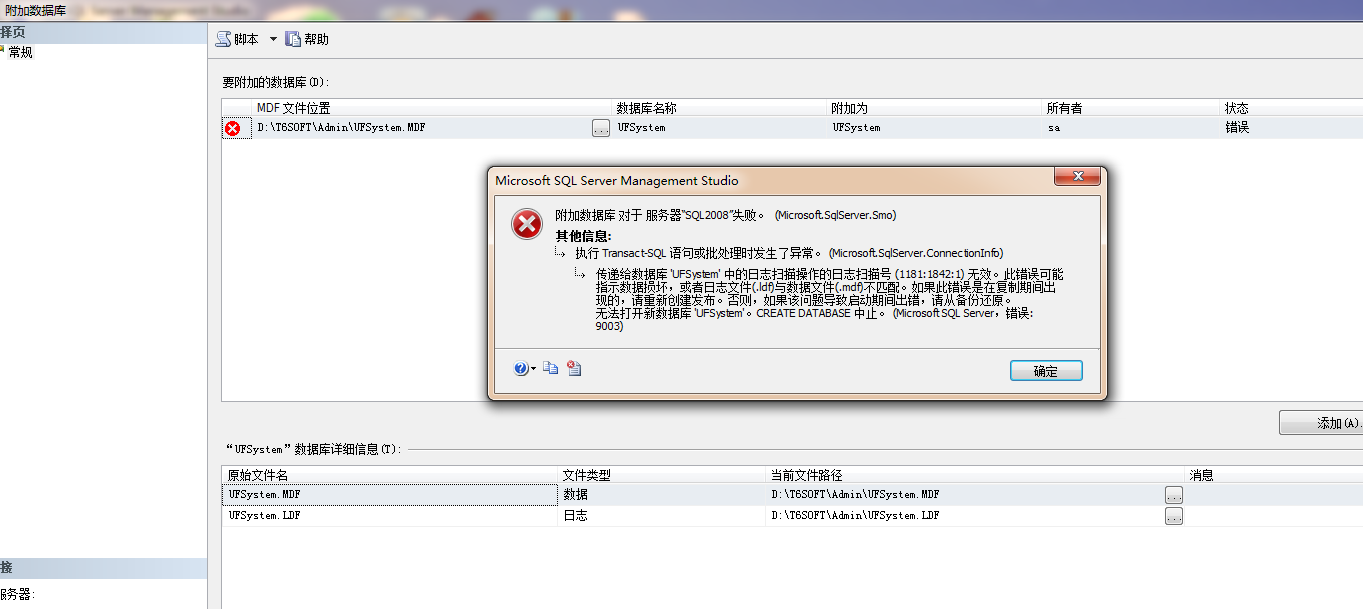Show the technical details icon in the error dialog
The height and width of the screenshot is (609, 1363).
(x=574, y=368)
